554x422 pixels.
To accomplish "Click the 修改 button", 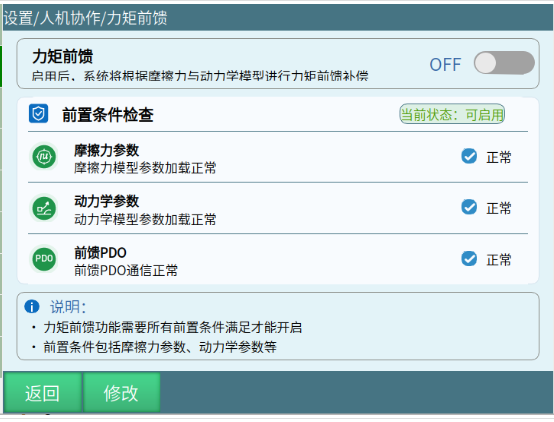I will (x=121, y=393).
